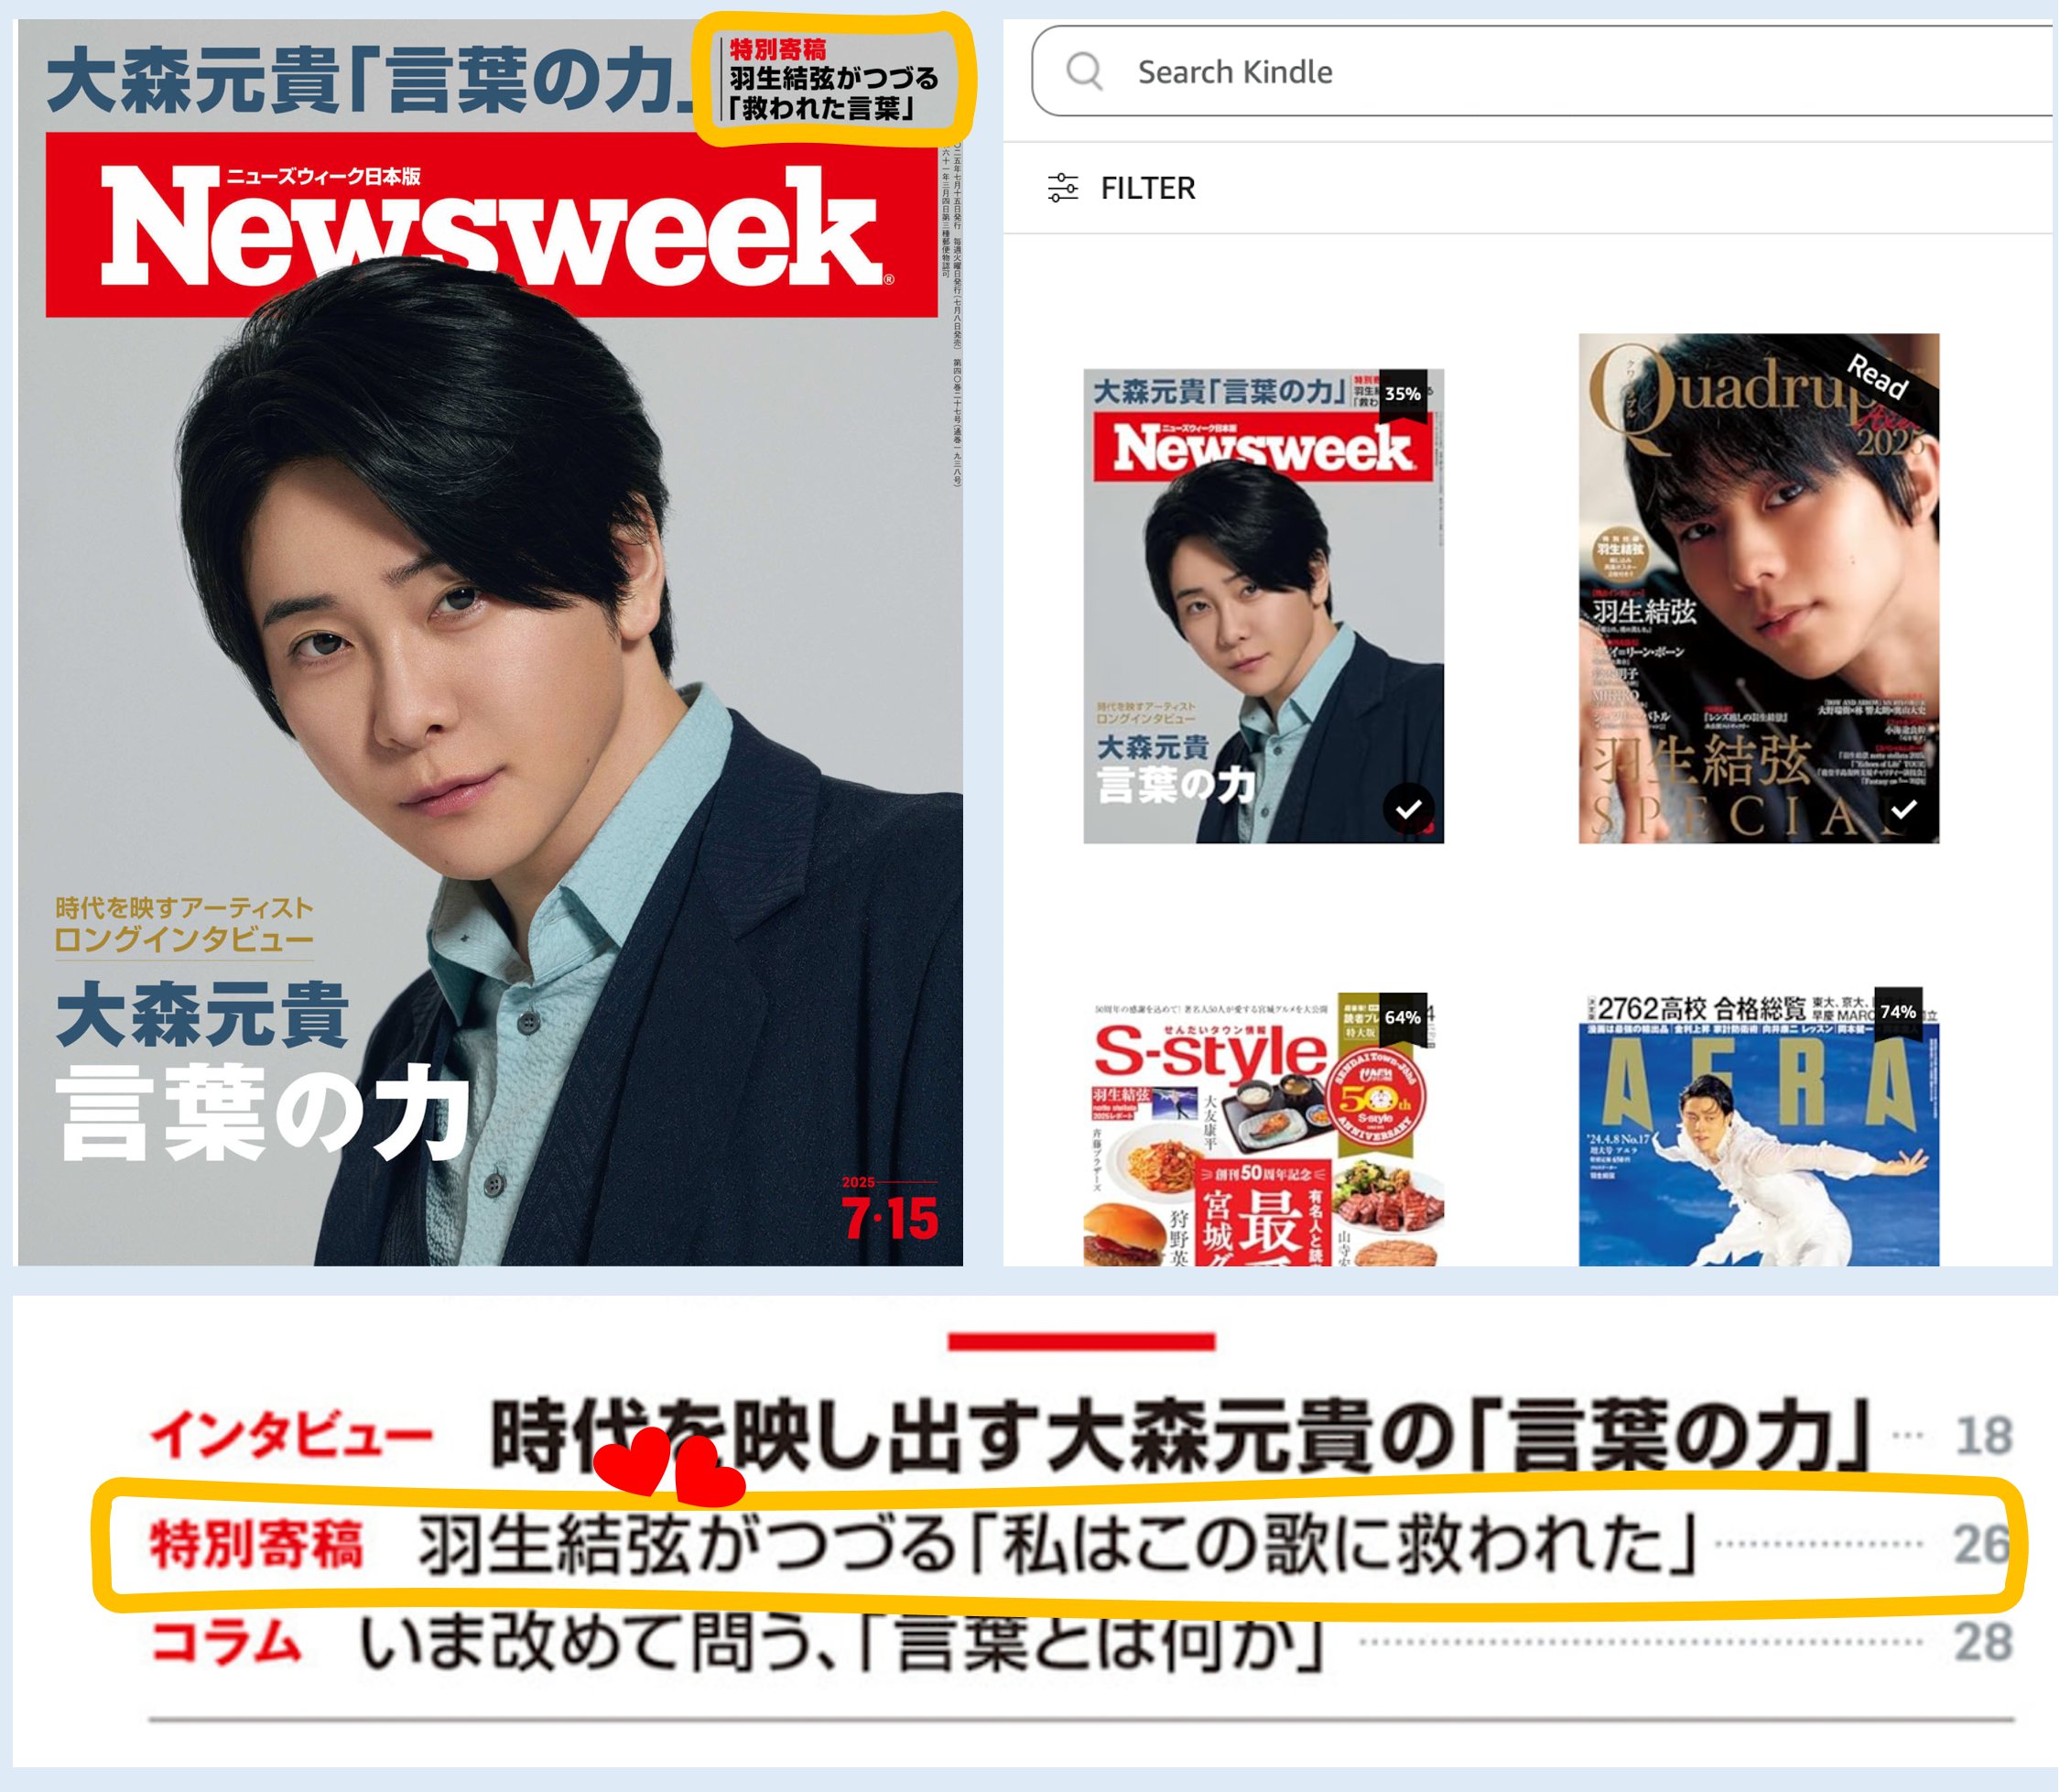The height and width of the screenshot is (1792, 2060).
Task: Click the filter sliders icon
Action: pos(1063,188)
